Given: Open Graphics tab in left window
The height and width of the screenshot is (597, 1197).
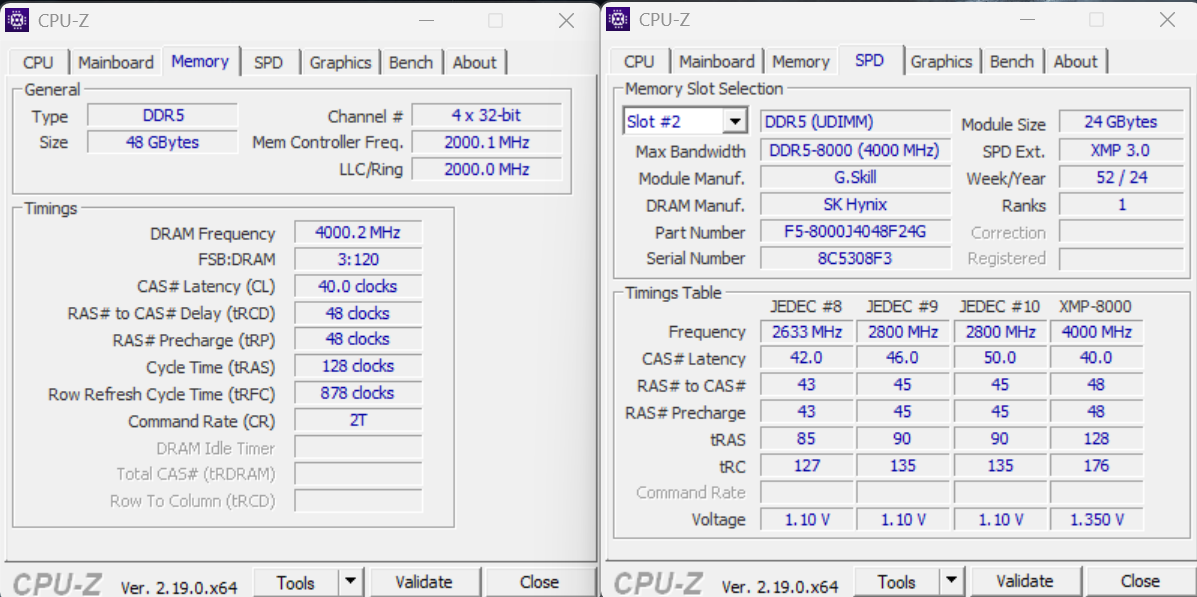Looking at the screenshot, I should pyautogui.click(x=340, y=63).
